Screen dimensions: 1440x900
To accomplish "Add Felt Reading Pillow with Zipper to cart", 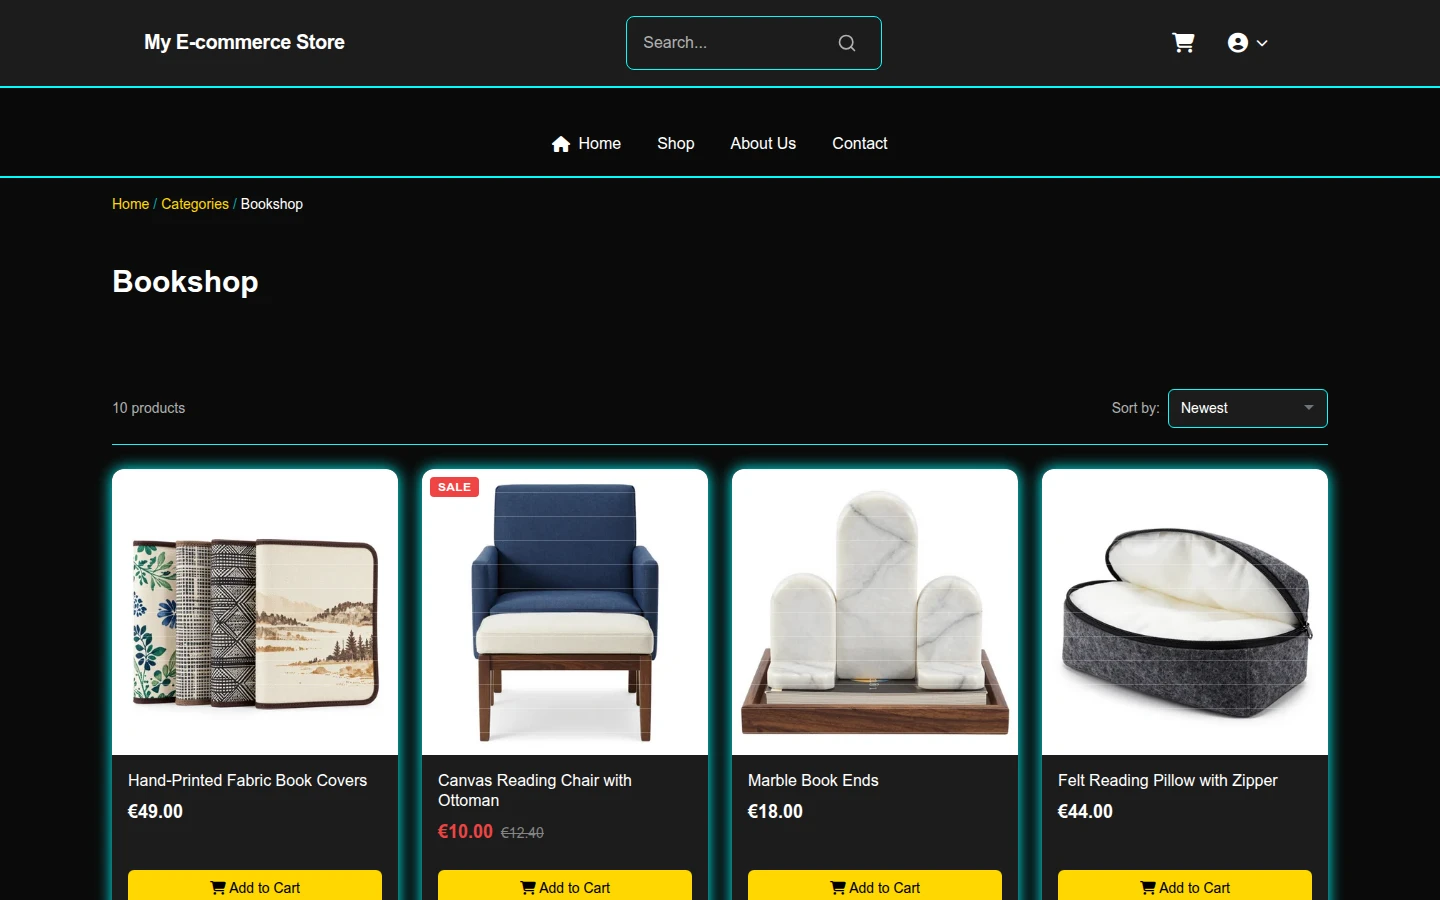I will 1185,885.
